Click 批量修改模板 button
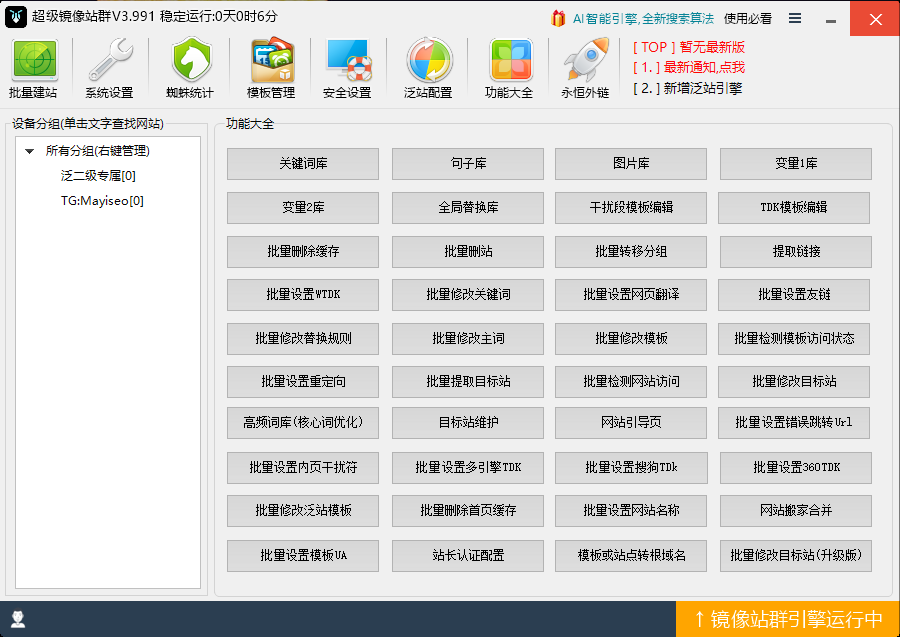Image resolution: width=900 pixels, height=637 pixels. 631,339
